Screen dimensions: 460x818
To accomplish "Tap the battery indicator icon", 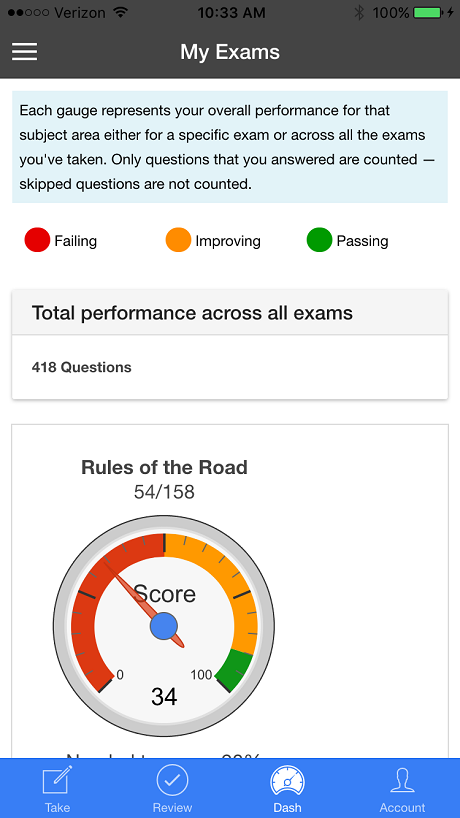I will (x=430, y=13).
